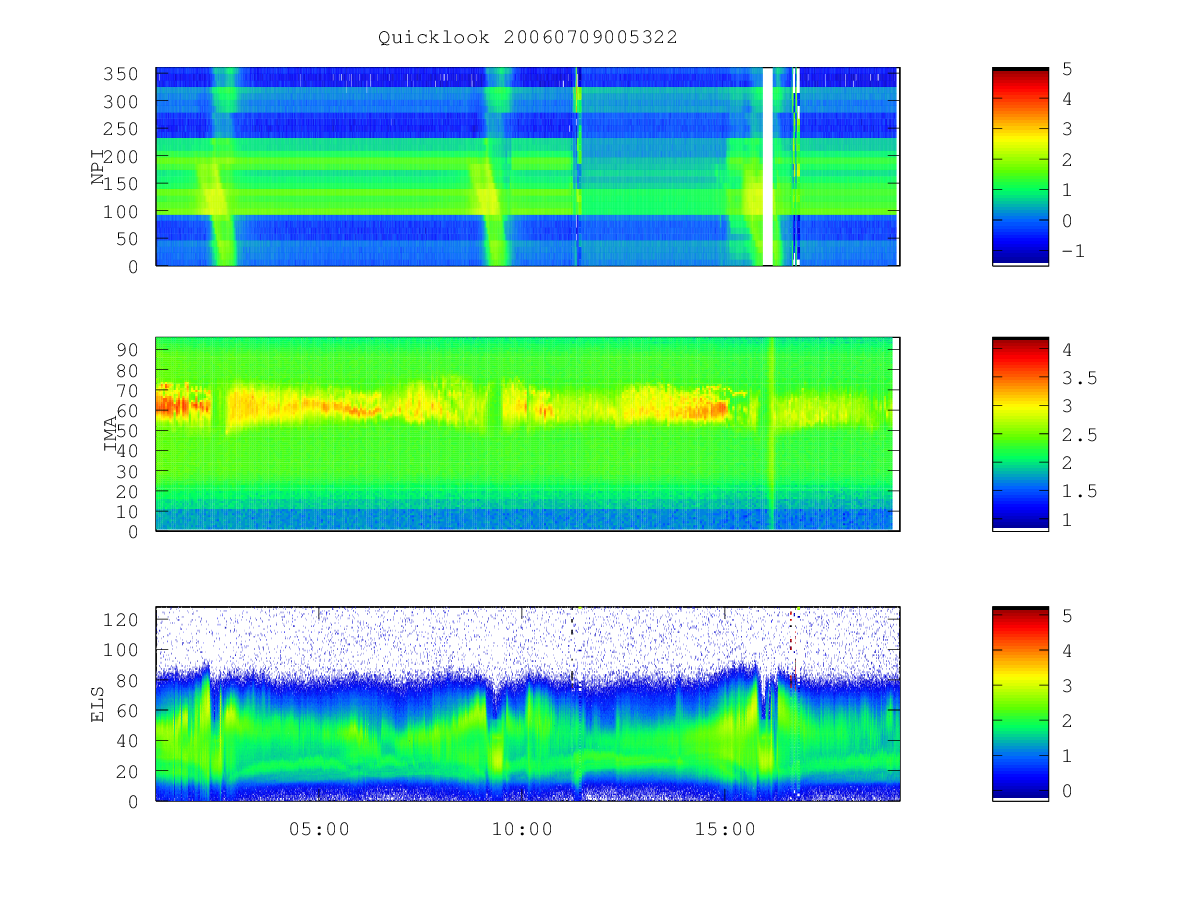Image resolution: width=1200 pixels, height=900 pixels.
Task: Click the title text Quicklook 20060709005322
Action: pyautogui.click(x=528, y=37)
